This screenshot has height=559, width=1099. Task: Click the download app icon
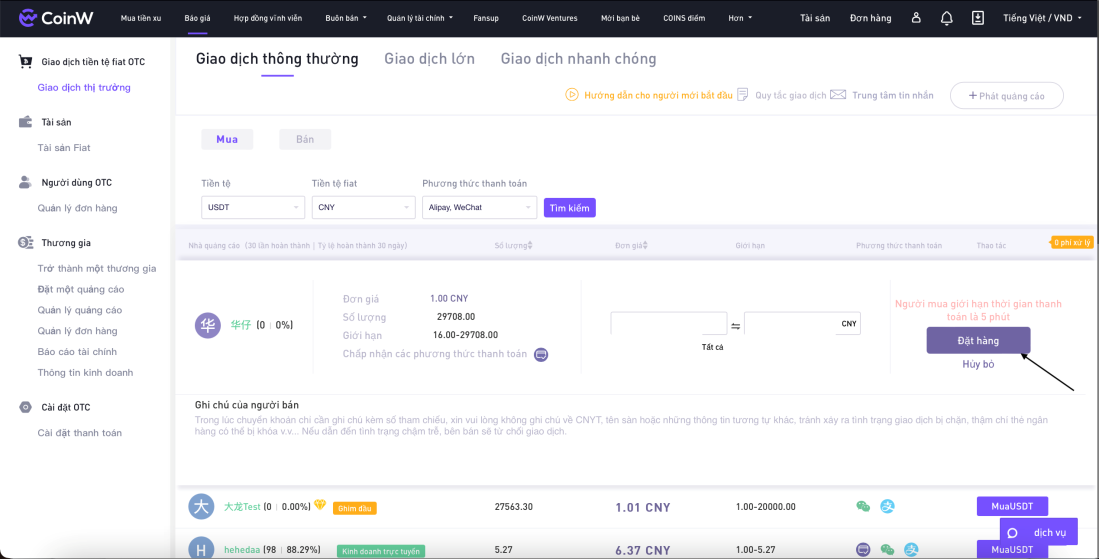(978, 18)
